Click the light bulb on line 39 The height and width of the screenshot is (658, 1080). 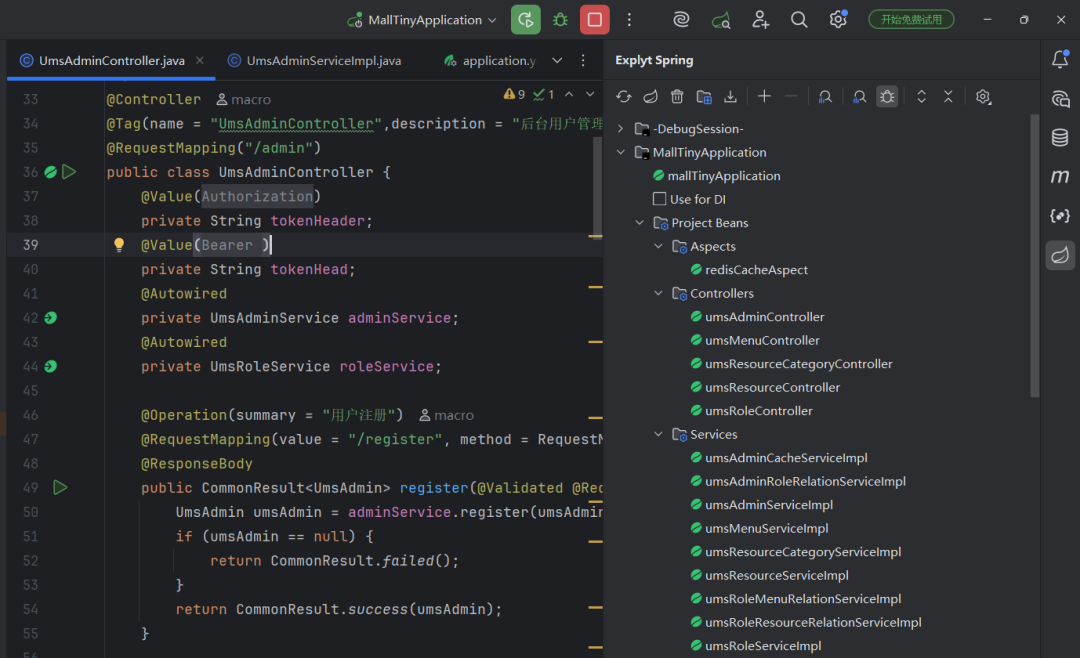[x=119, y=245]
